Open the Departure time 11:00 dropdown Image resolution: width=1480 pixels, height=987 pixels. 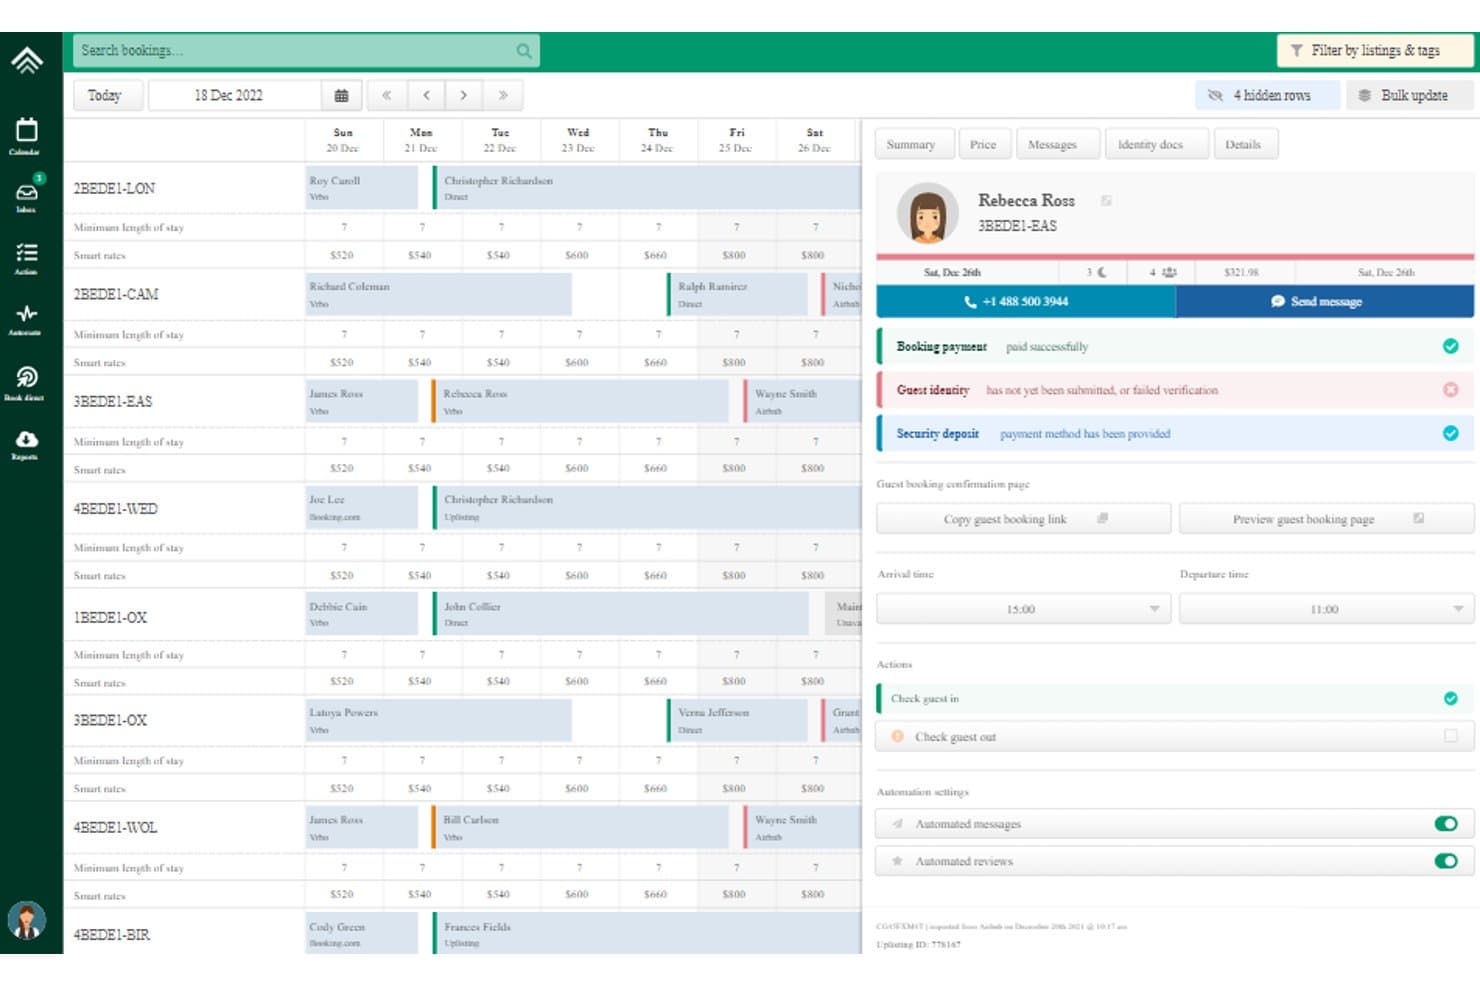pyautogui.click(x=1326, y=609)
